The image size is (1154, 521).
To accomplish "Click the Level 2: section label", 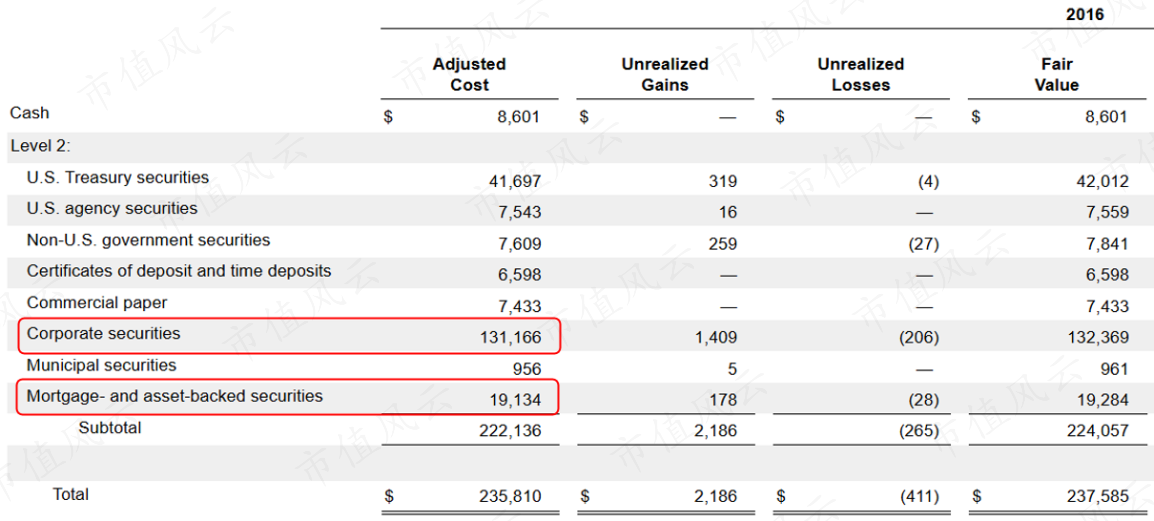I will point(41,146).
